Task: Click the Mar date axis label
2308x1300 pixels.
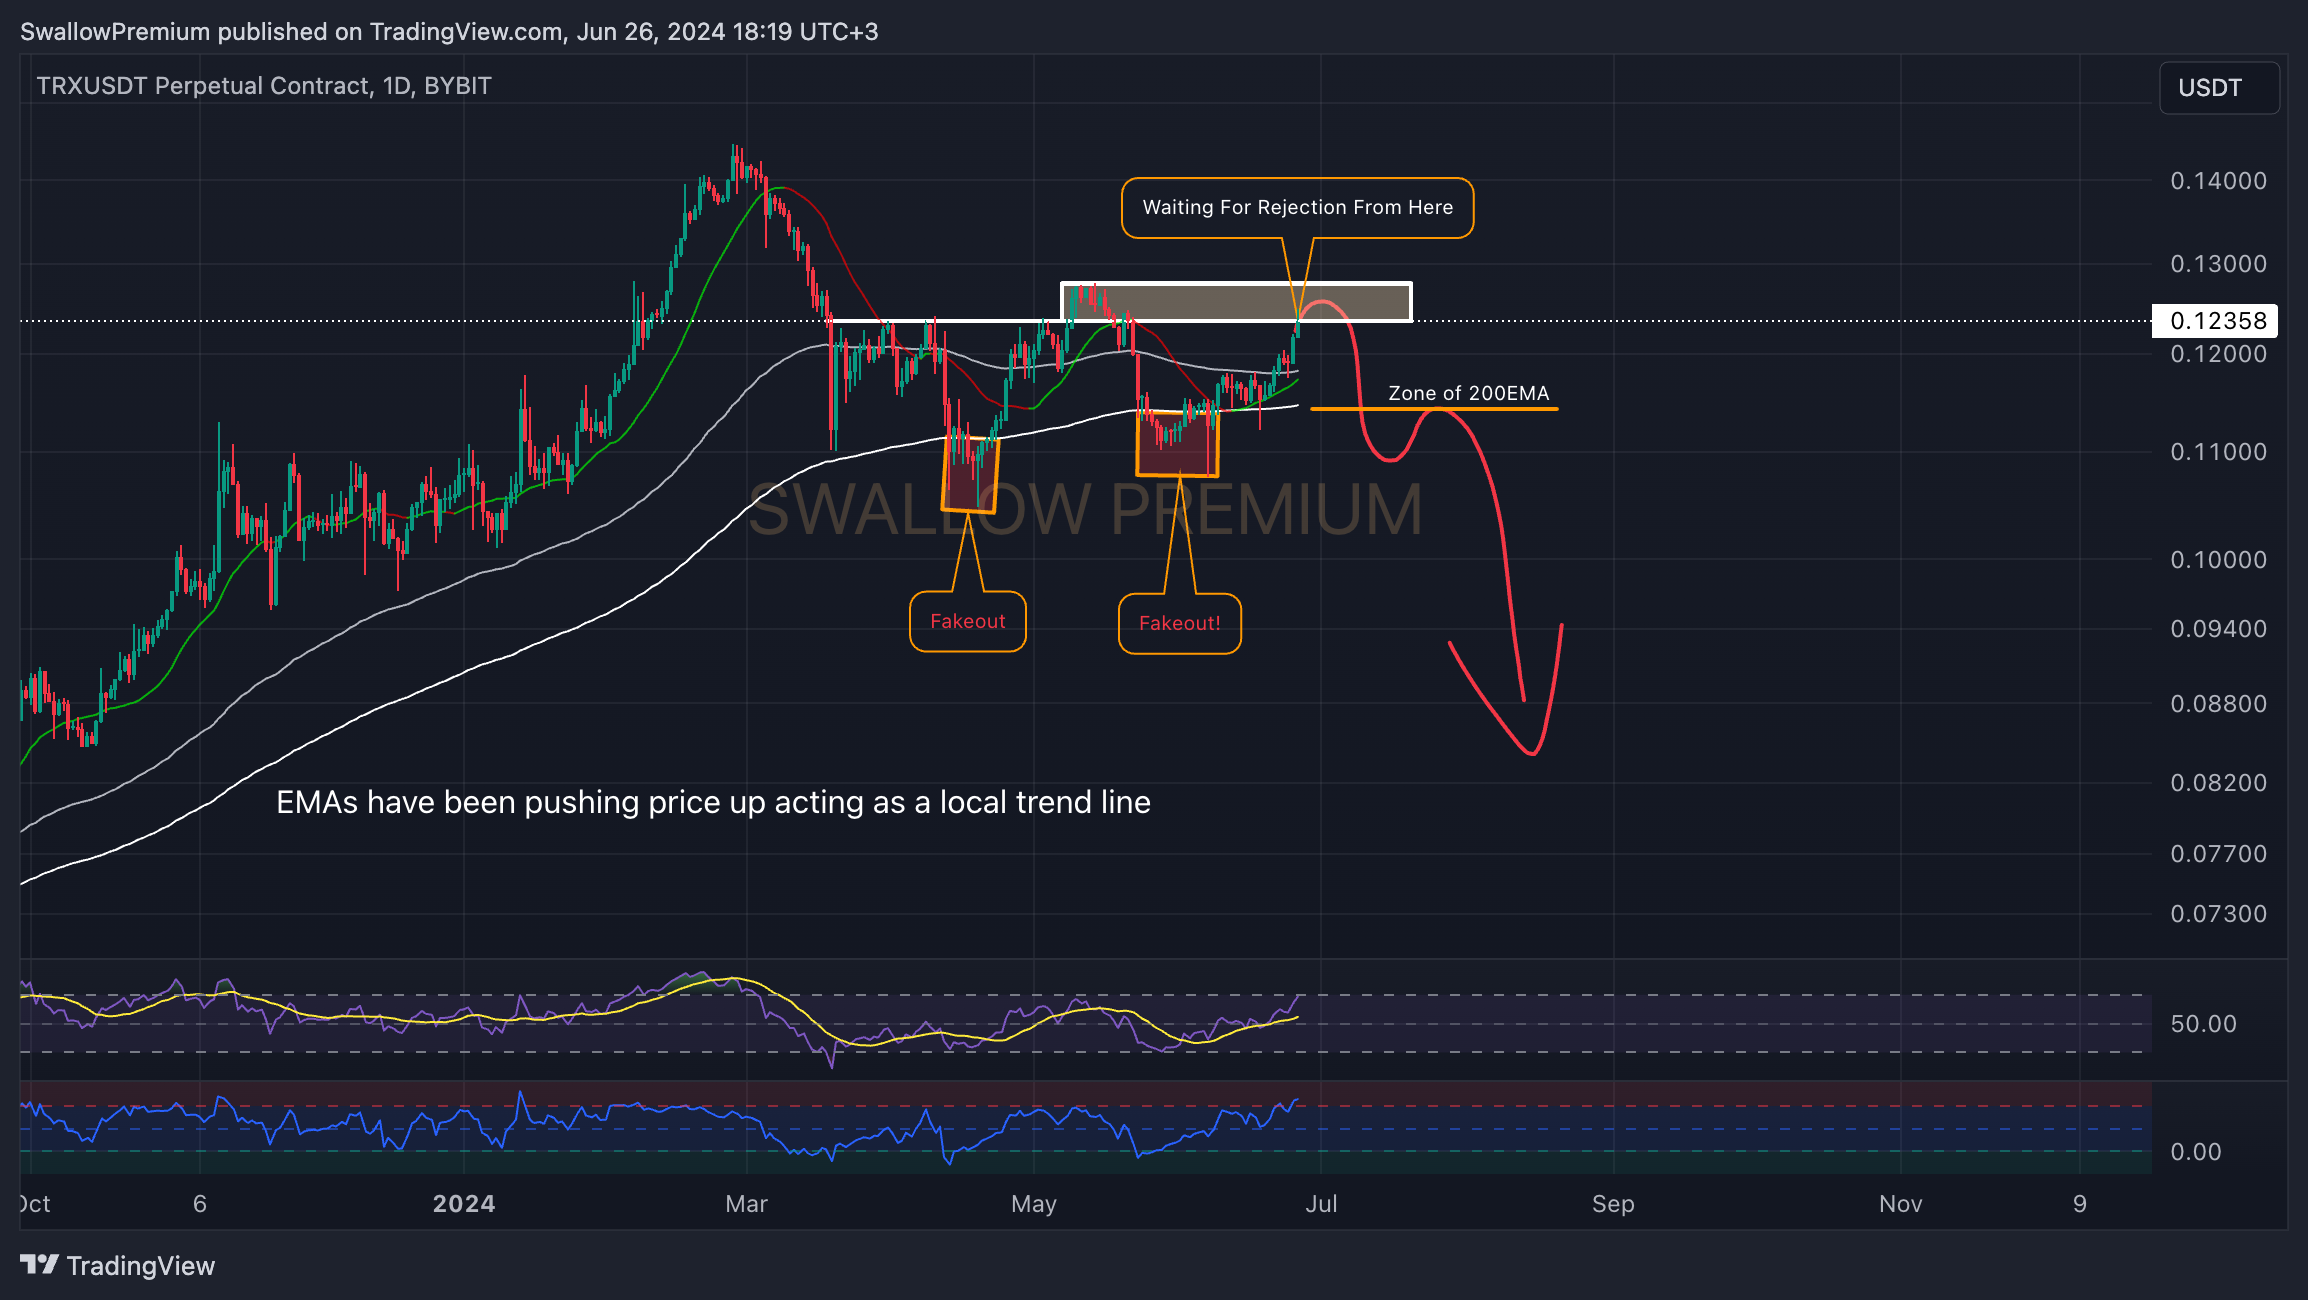Action: 746,1204
